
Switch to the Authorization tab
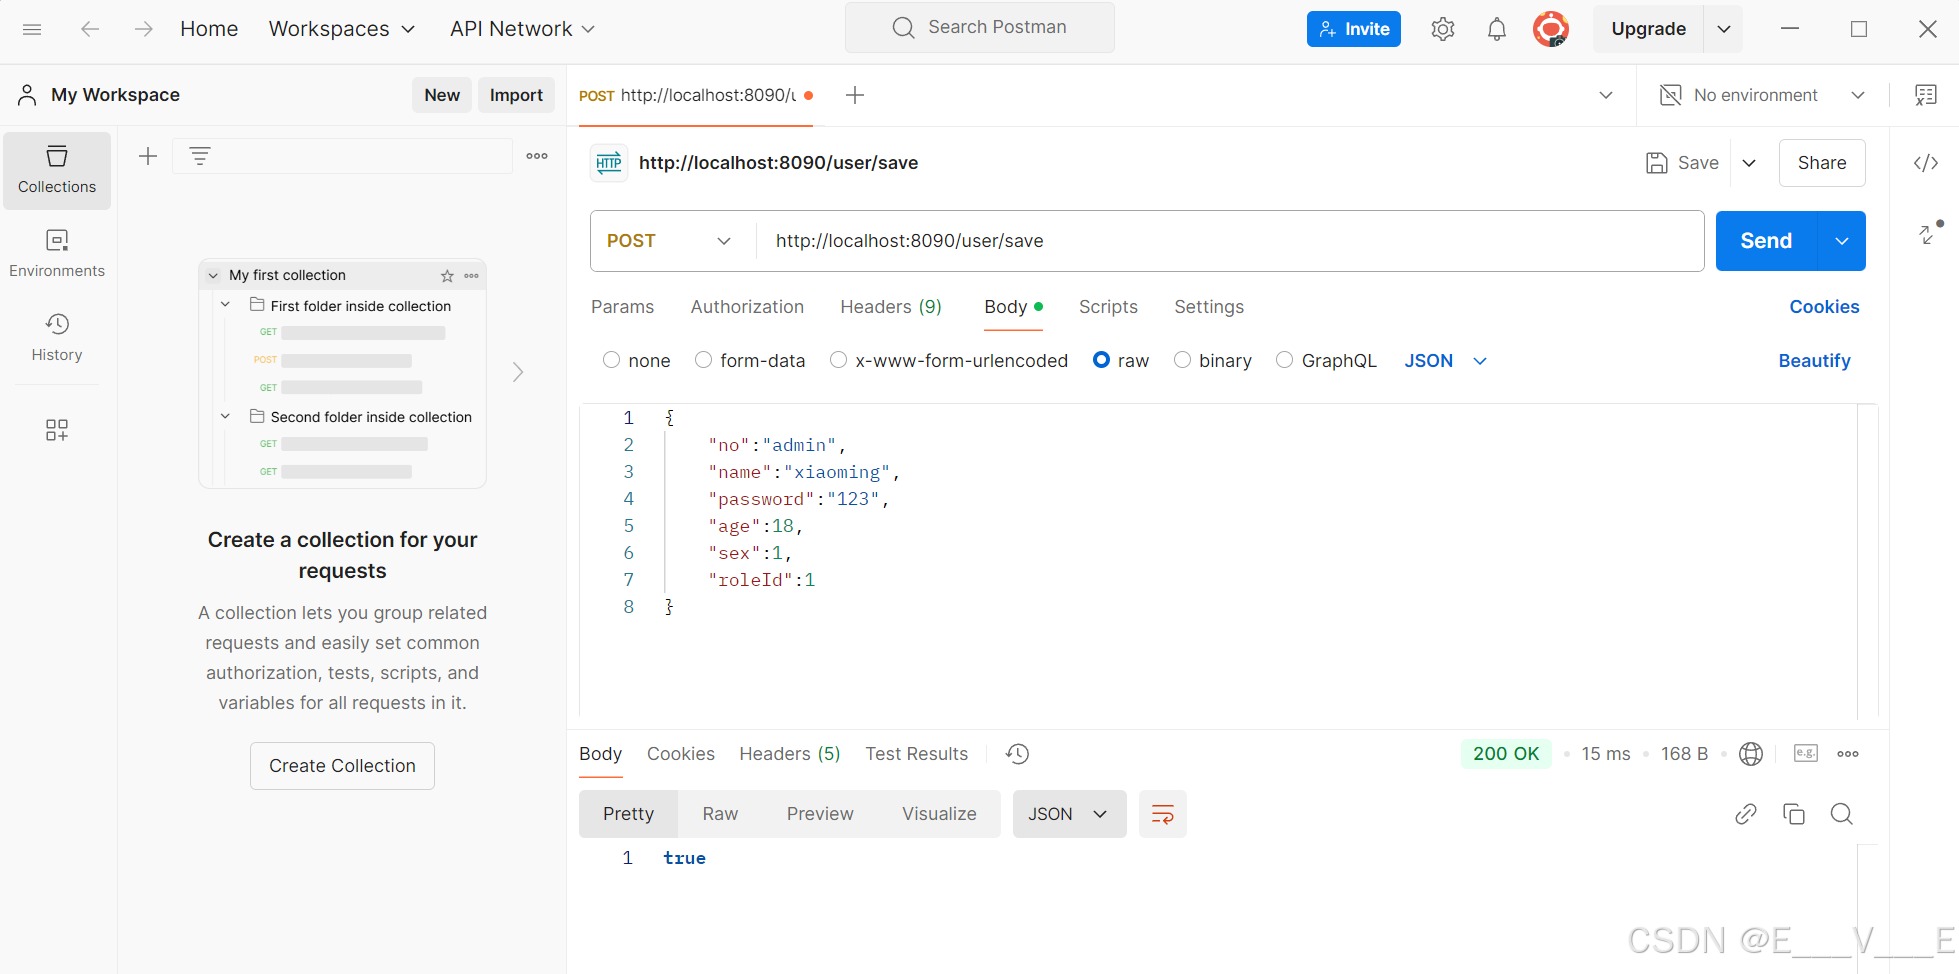tap(747, 307)
